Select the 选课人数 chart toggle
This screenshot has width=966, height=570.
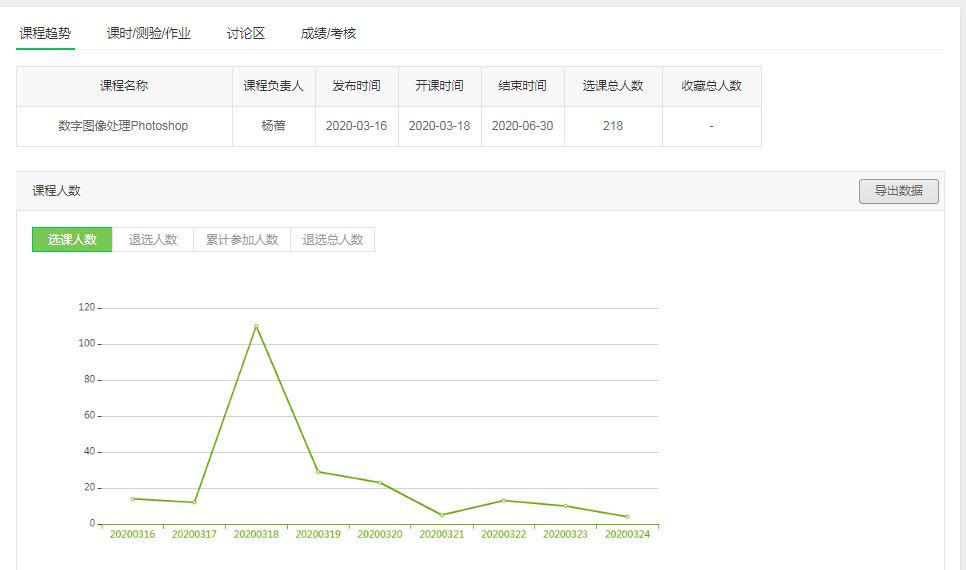pos(72,240)
